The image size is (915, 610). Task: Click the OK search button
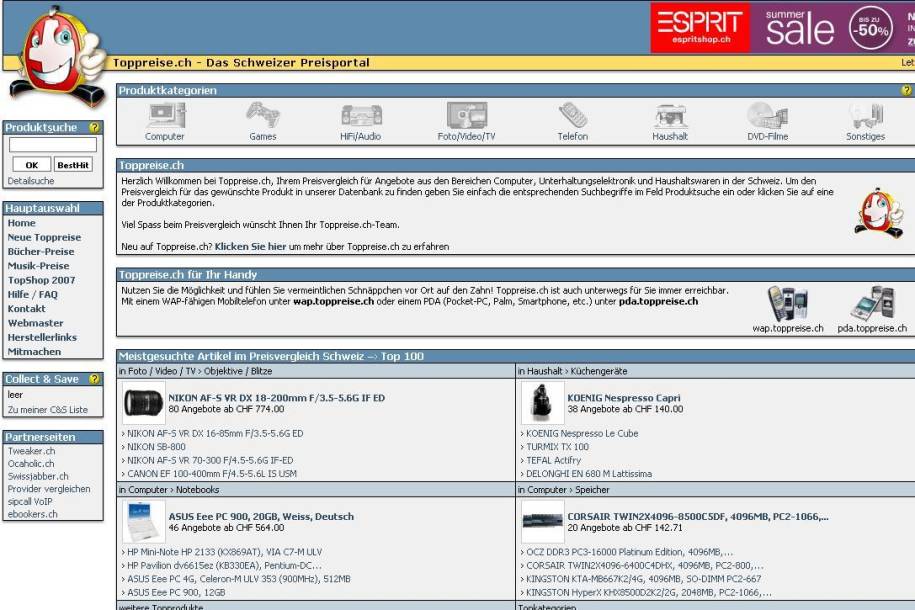(x=32, y=165)
